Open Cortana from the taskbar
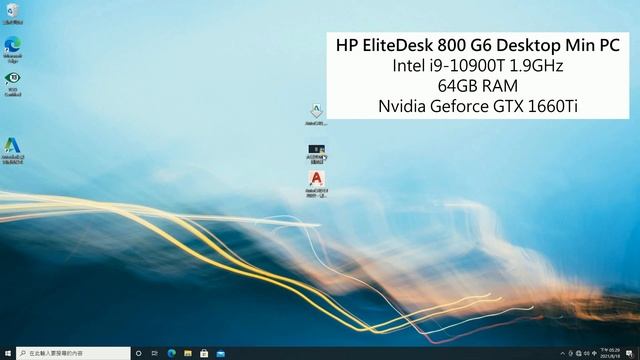 [139, 353]
